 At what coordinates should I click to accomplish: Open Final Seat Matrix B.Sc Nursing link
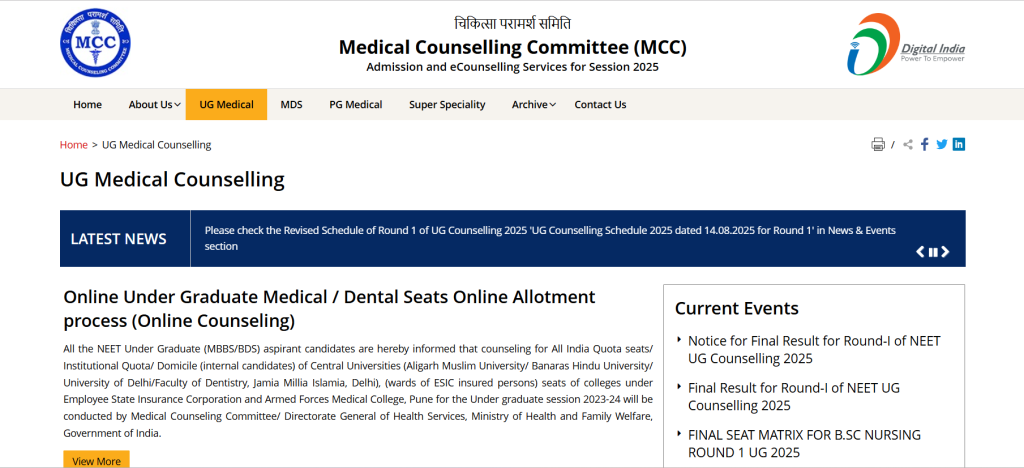pos(804,443)
